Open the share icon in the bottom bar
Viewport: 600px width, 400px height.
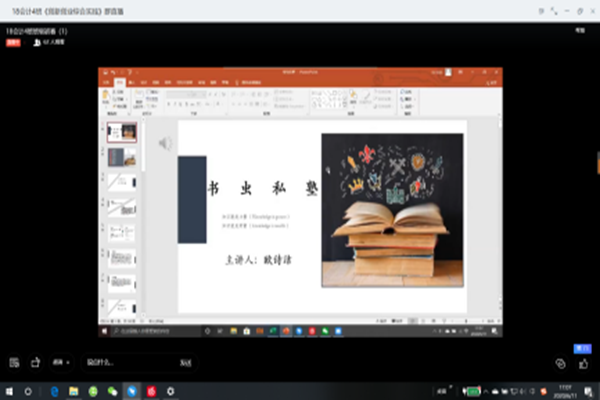click(36, 362)
